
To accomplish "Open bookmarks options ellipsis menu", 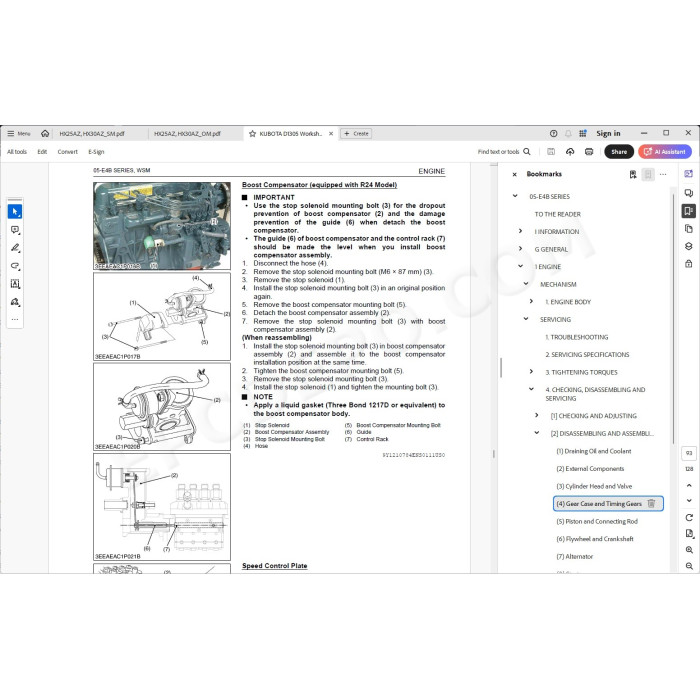I will pyautogui.click(x=663, y=175).
